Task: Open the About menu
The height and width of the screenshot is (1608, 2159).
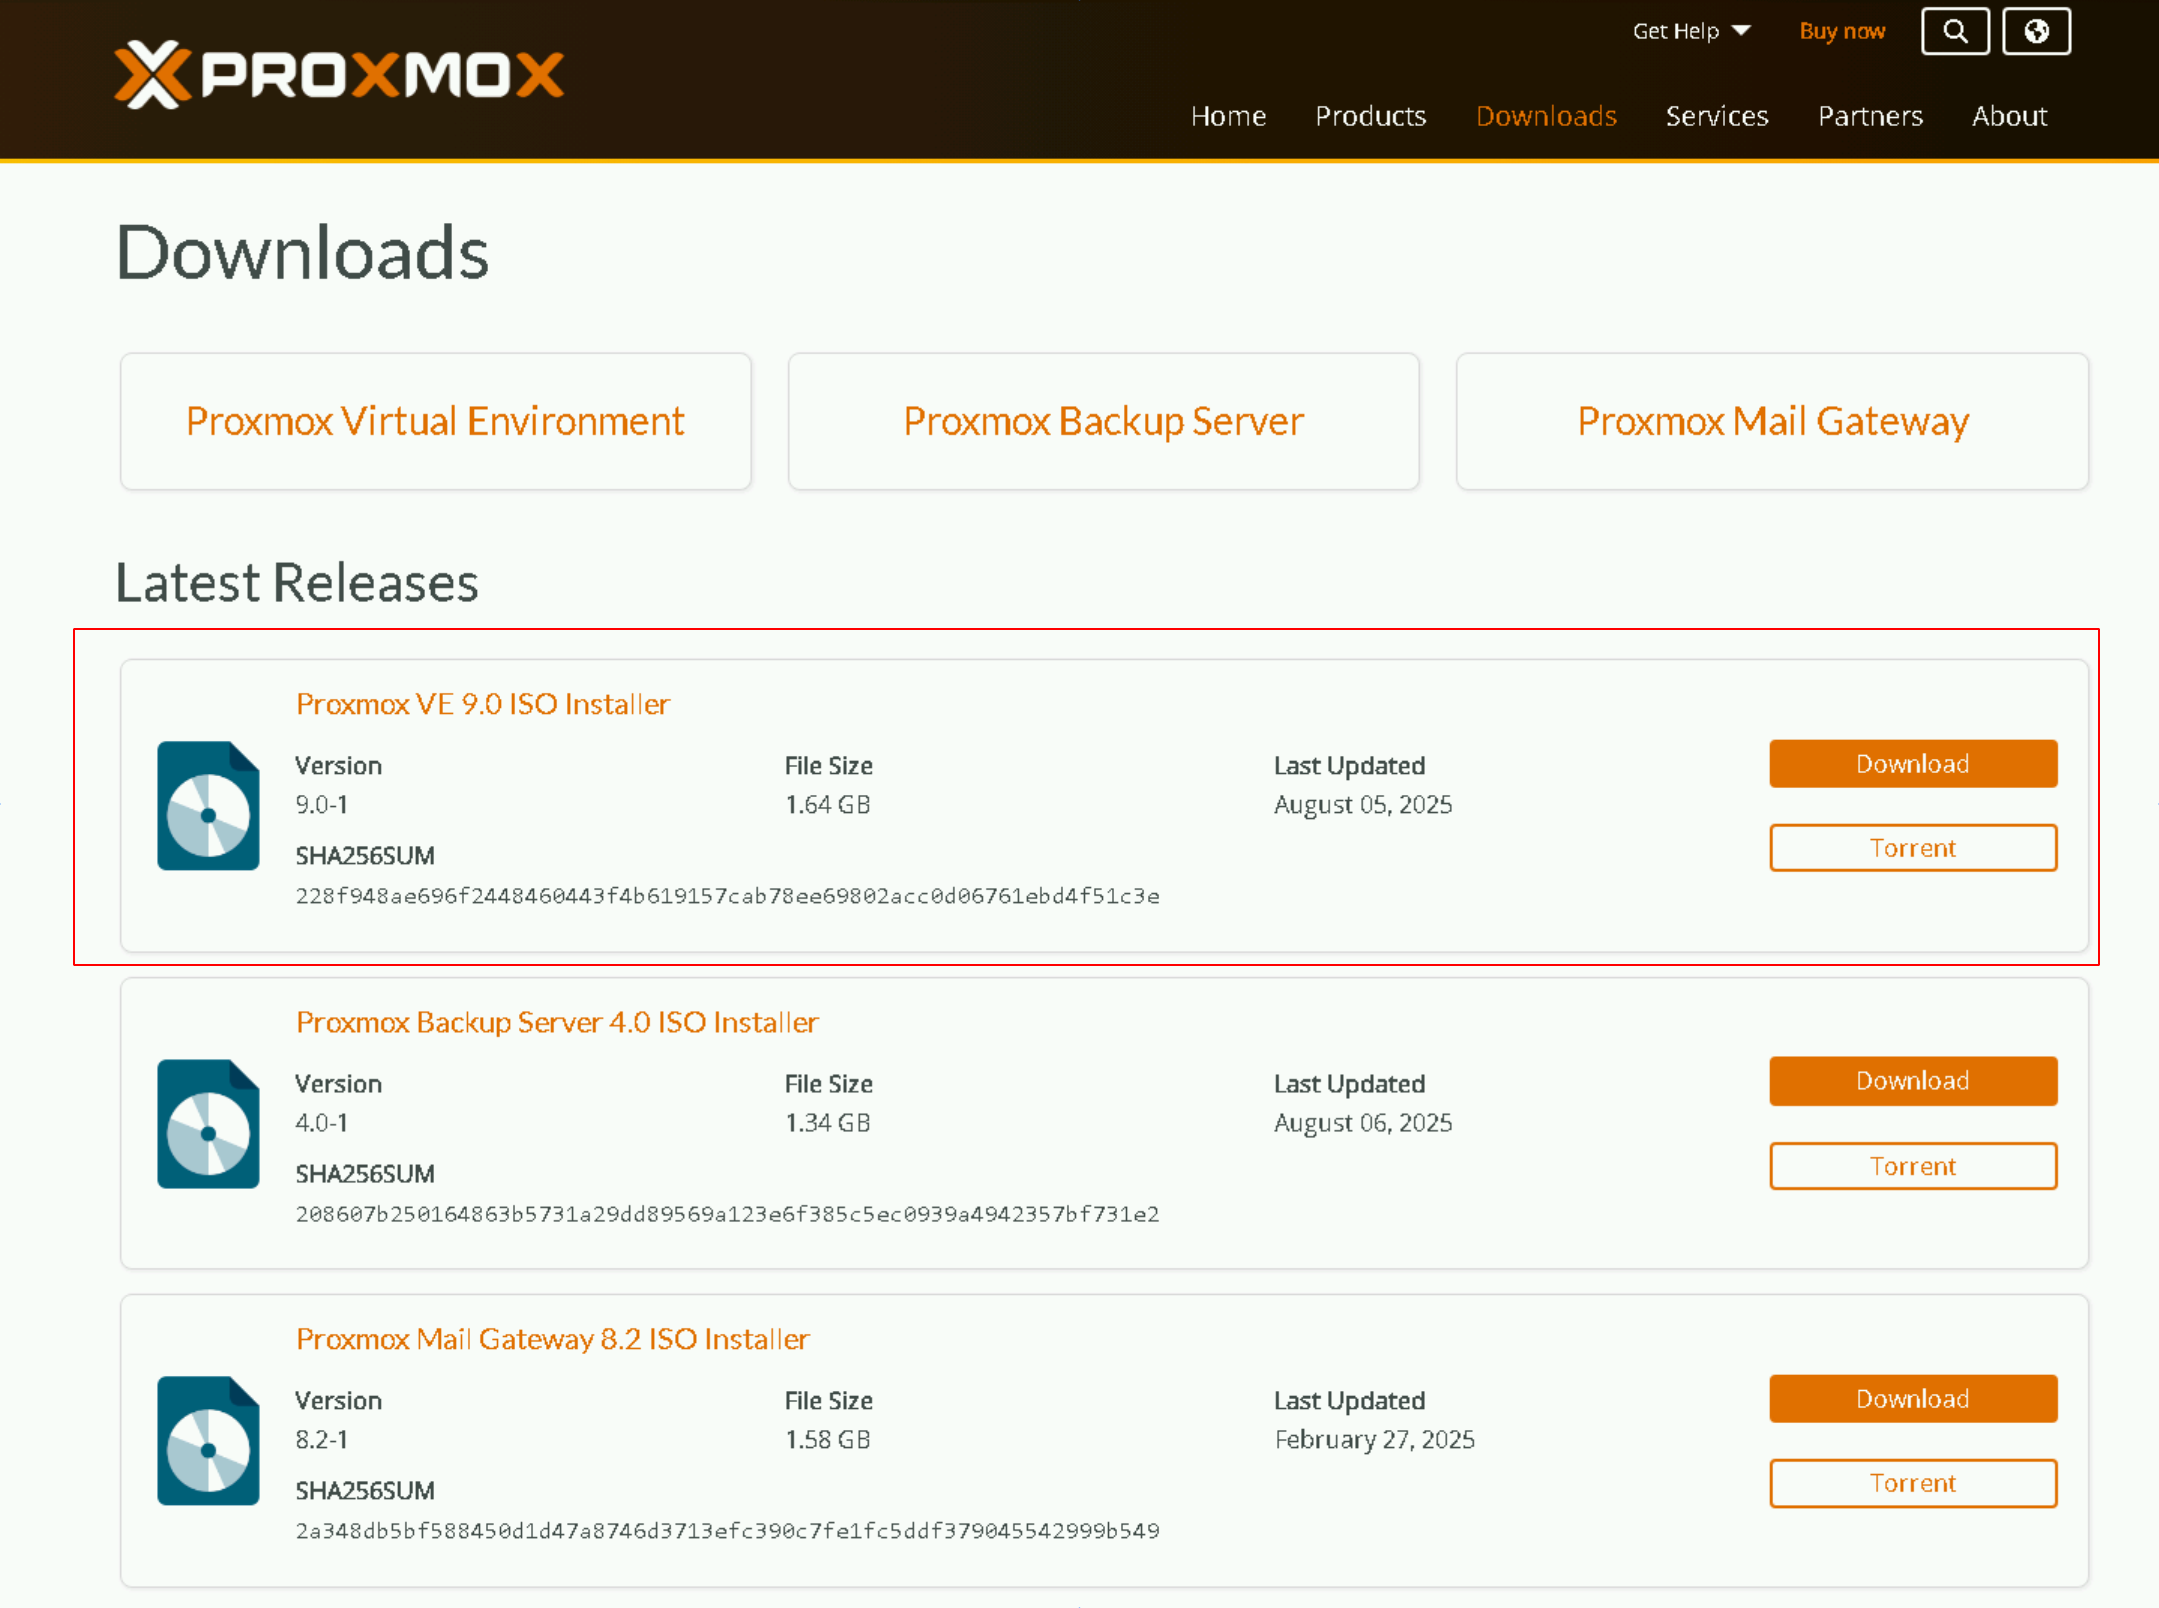Action: coord(2009,116)
